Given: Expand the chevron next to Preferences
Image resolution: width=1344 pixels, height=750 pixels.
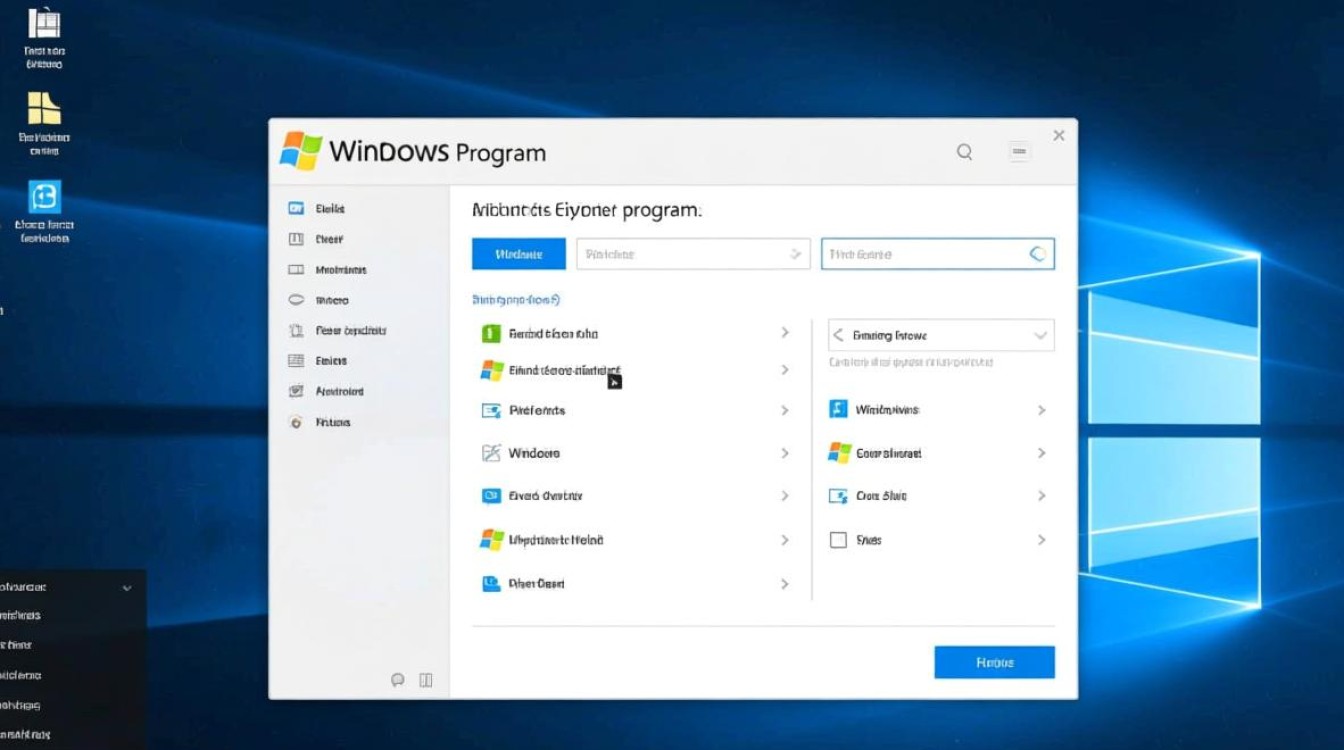Looking at the screenshot, I should [786, 410].
